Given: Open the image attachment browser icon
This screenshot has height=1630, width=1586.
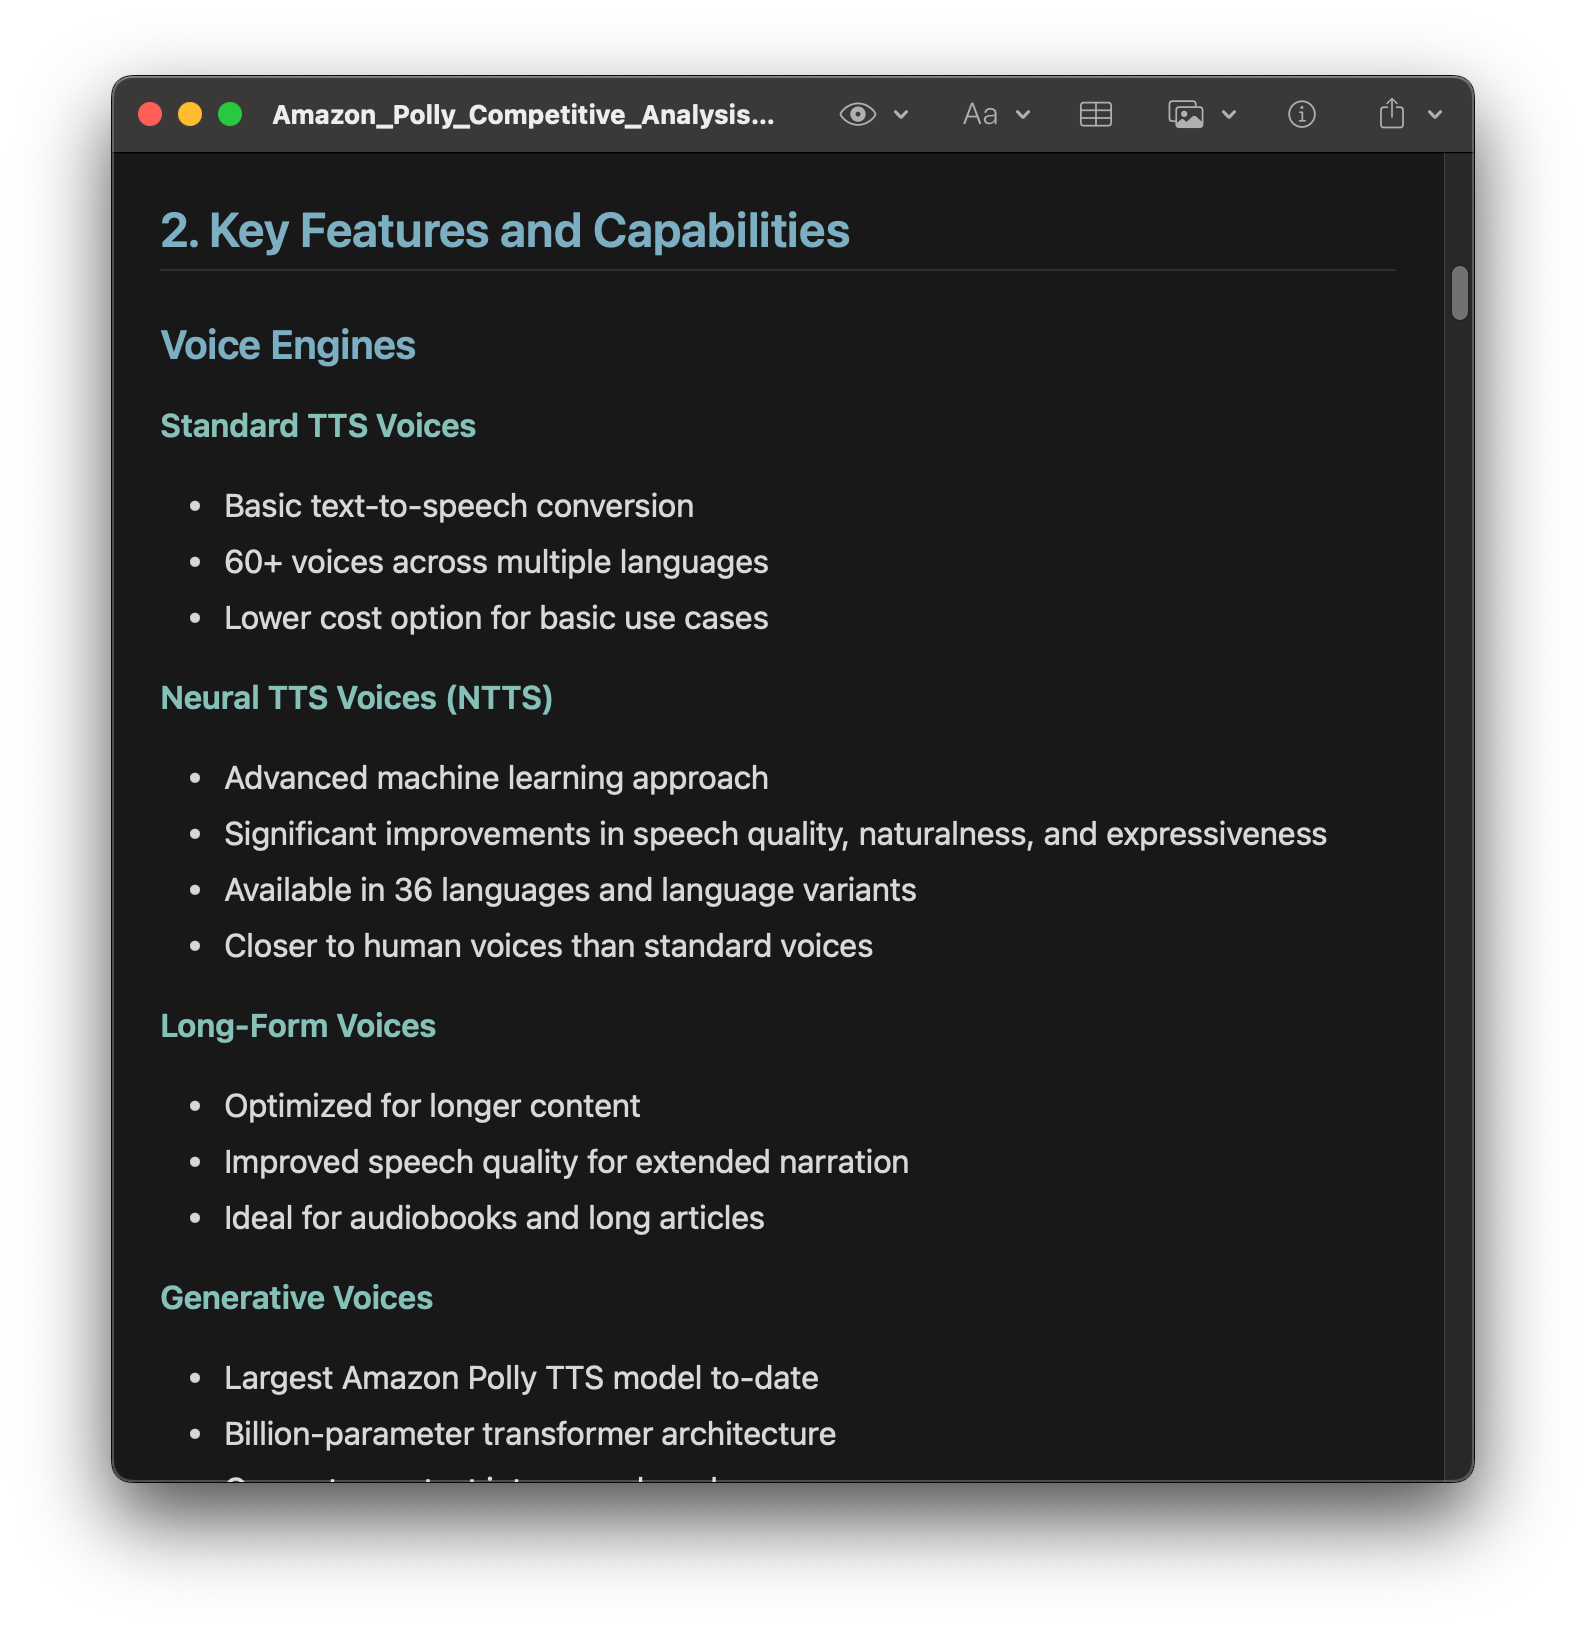Looking at the screenshot, I should pos(1186,114).
